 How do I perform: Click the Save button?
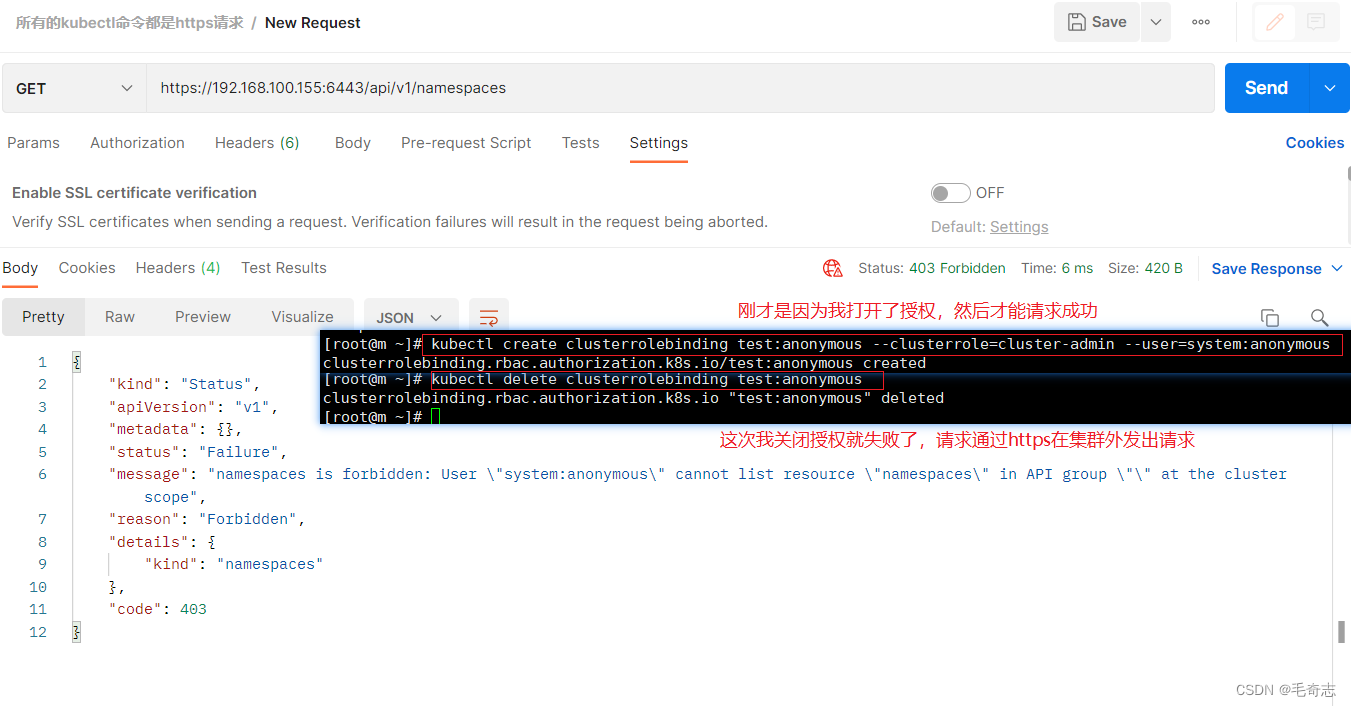(x=1097, y=22)
